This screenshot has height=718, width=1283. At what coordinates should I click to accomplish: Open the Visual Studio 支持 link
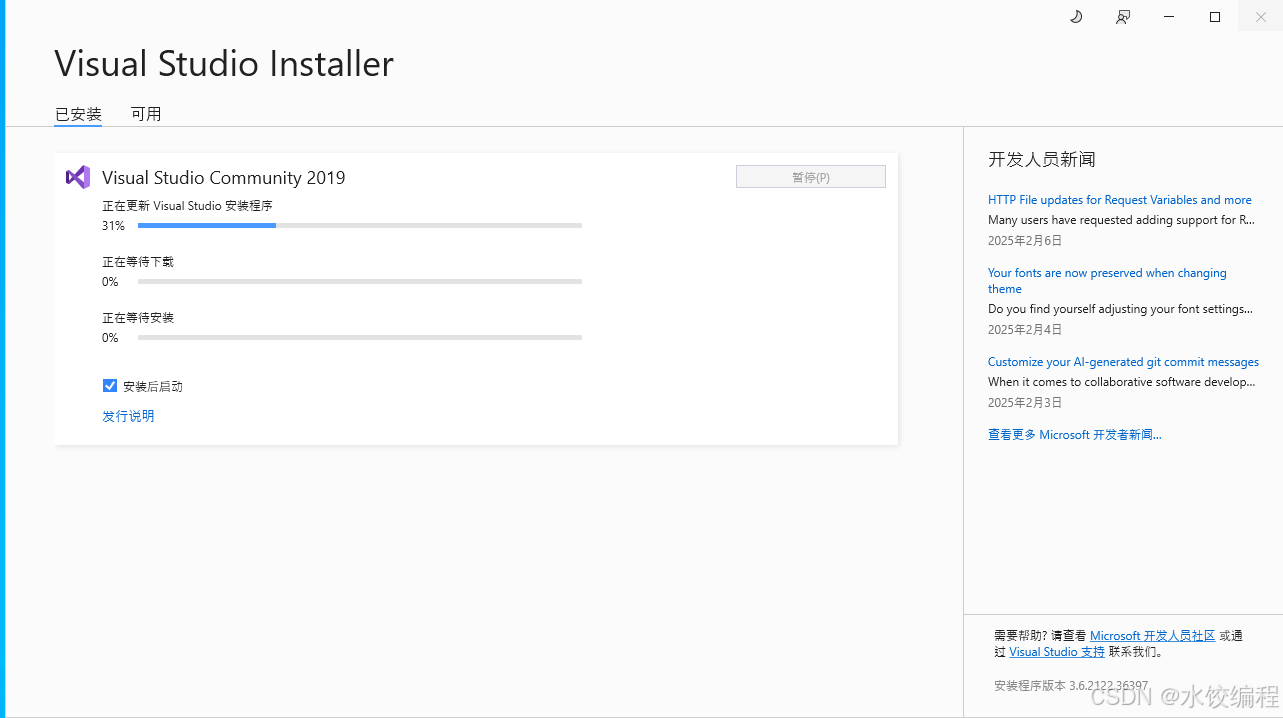pyautogui.click(x=1057, y=652)
